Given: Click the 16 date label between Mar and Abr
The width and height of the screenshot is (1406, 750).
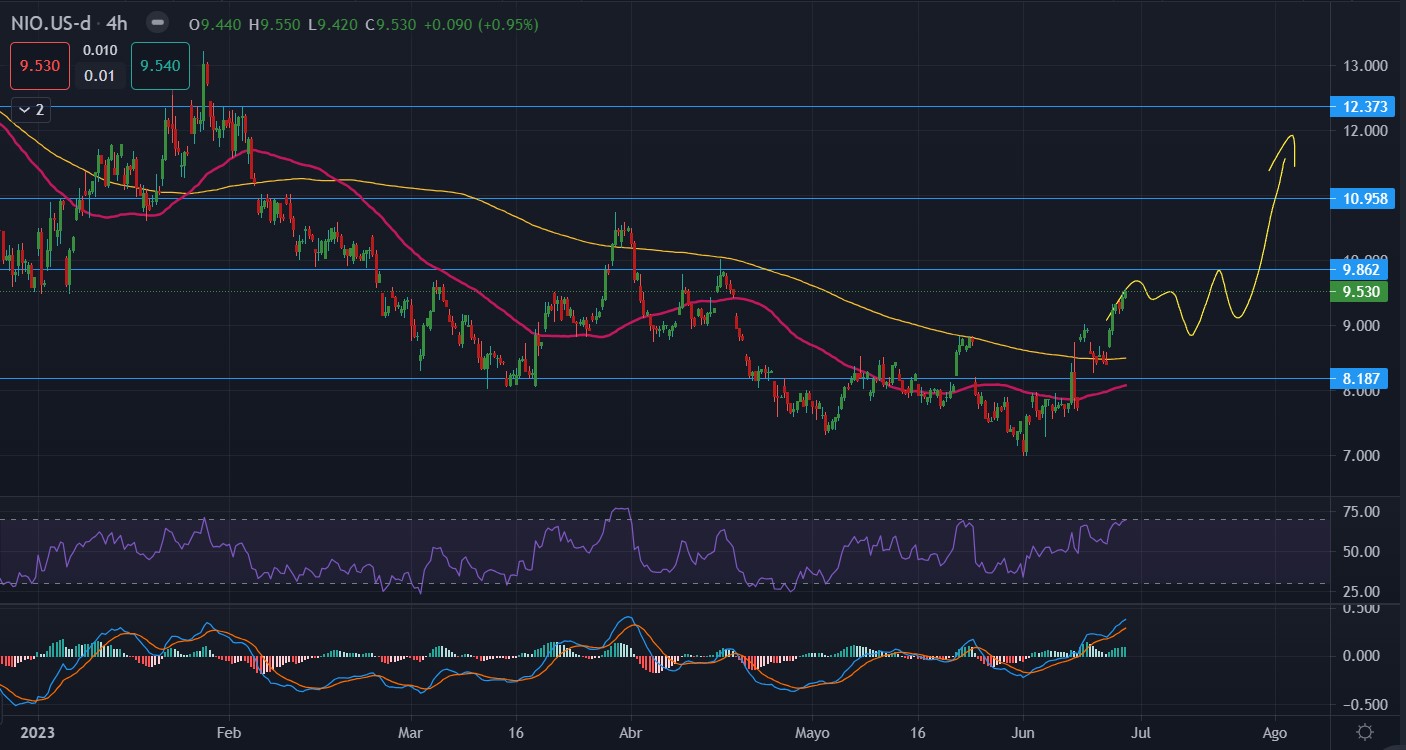Looking at the screenshot, I should [515, 732].
